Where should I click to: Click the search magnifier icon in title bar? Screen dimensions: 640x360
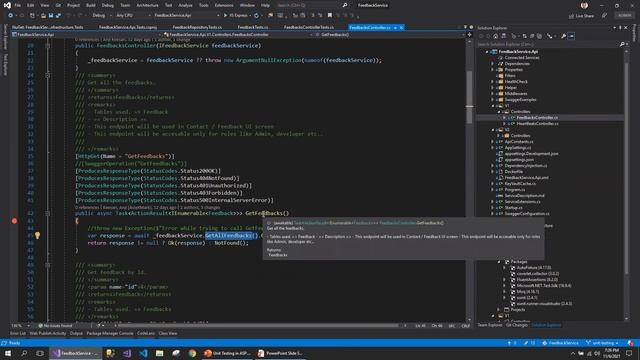tap(345, 5)
